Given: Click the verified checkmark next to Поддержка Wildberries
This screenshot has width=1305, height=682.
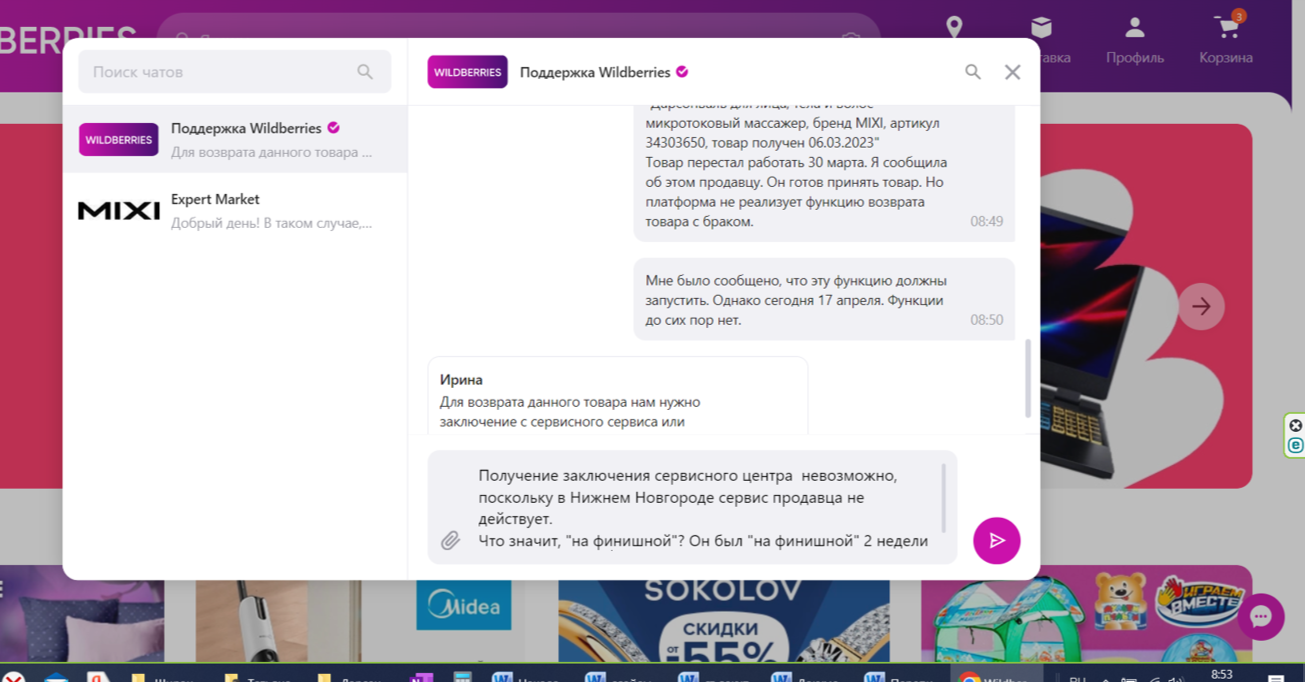Looking at the screenshot, I should coord(683,72).
